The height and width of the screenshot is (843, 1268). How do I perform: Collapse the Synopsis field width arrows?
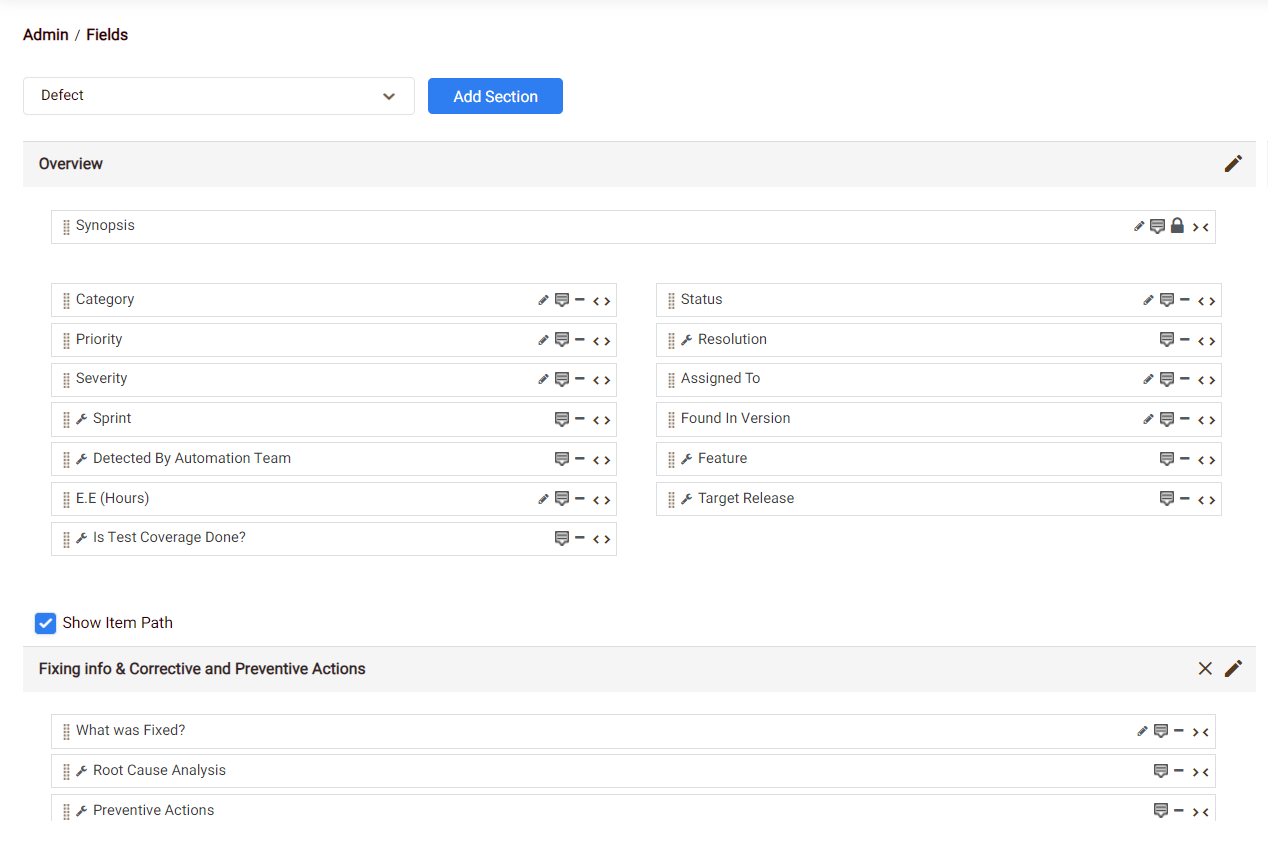tap(1201, 227)
